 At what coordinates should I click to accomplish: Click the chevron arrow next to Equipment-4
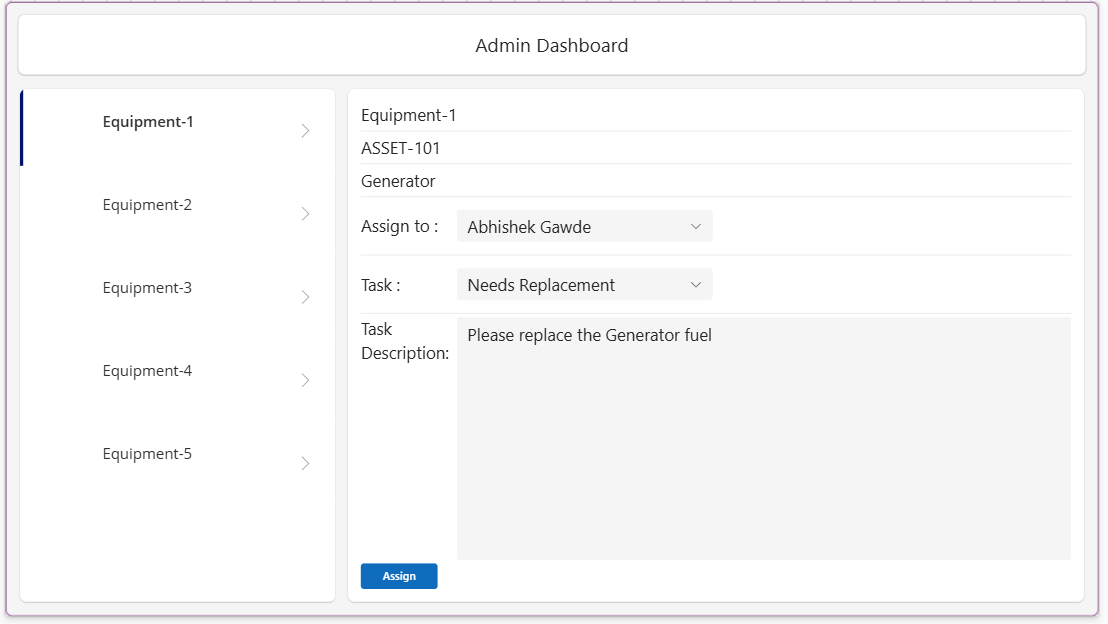click(305, 379)
